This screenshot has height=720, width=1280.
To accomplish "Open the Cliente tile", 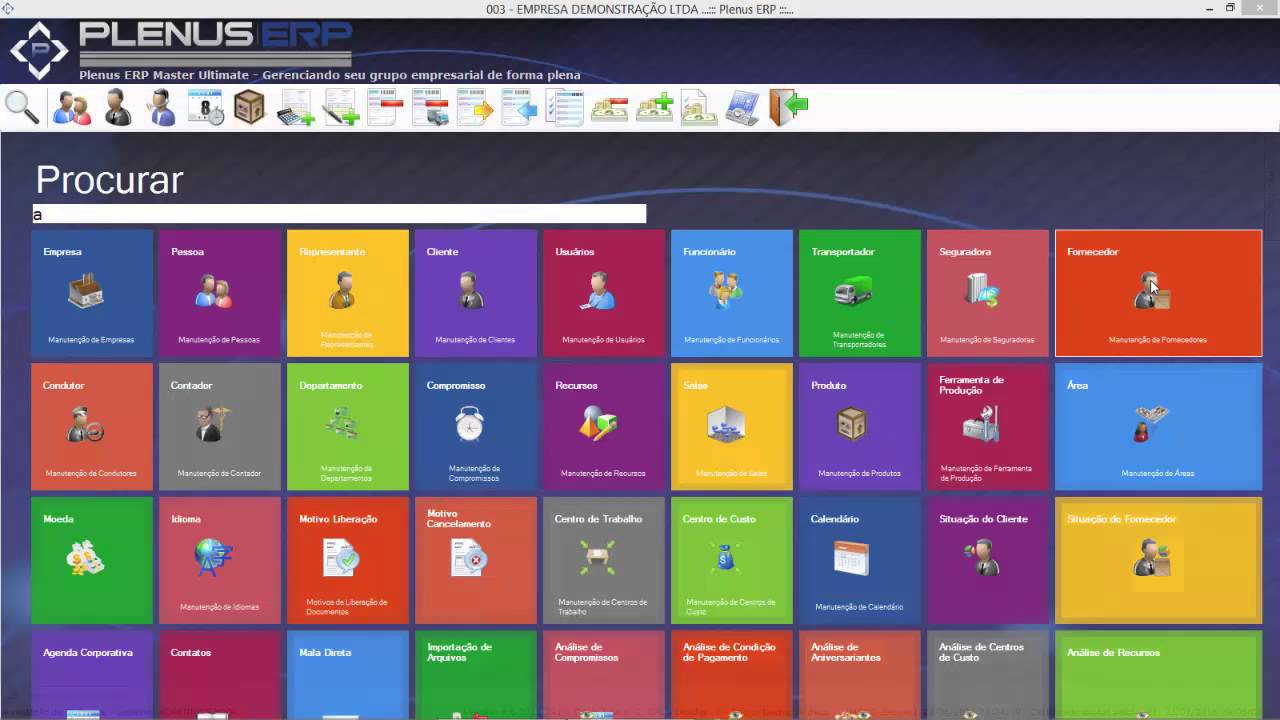I will pos(476,293).
